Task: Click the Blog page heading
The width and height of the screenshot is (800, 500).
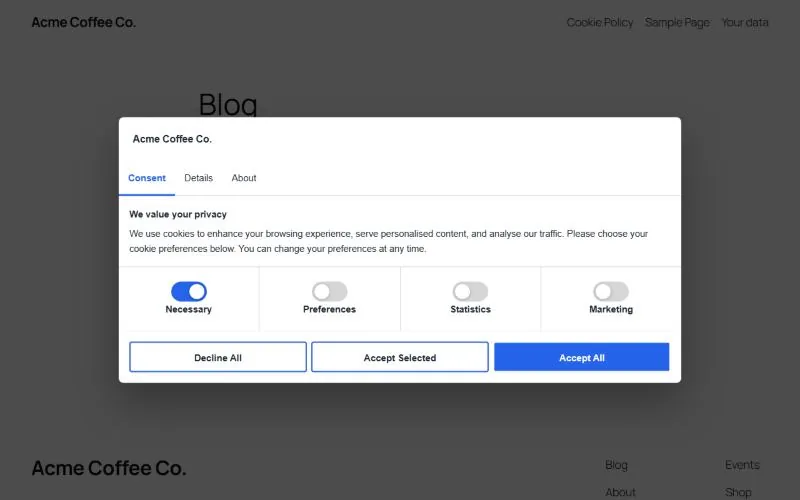Action: (228, 104)
